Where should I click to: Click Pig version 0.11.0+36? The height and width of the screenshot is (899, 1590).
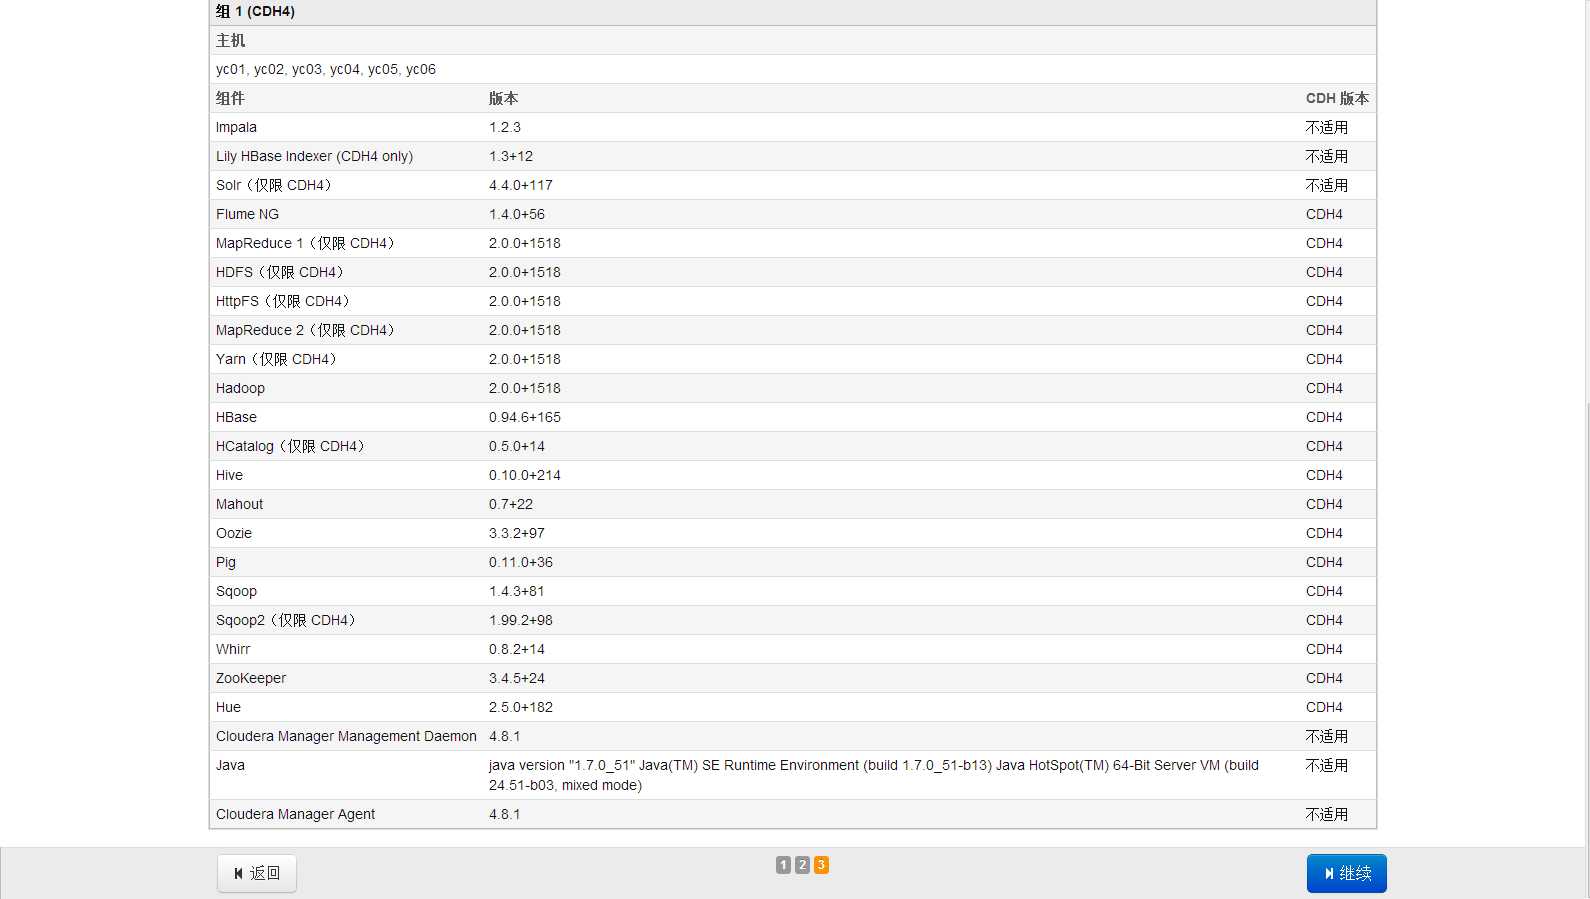521,562
